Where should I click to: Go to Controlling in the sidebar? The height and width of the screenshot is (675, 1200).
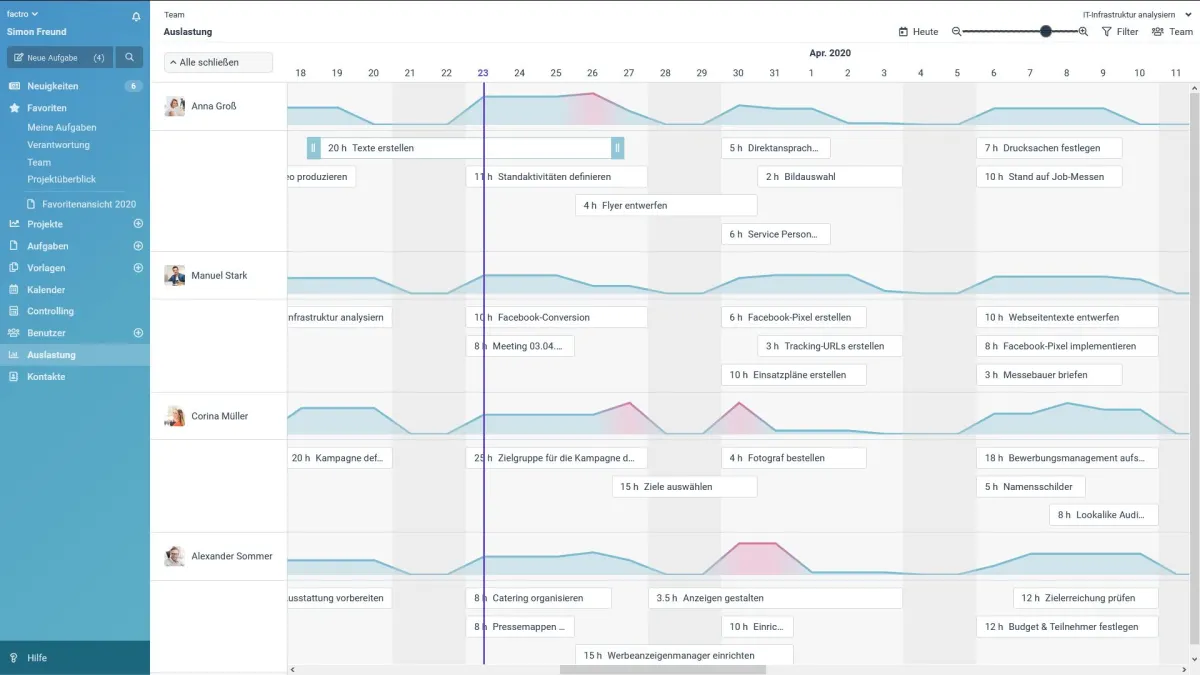pyautogui.click(x=50, y=311)
